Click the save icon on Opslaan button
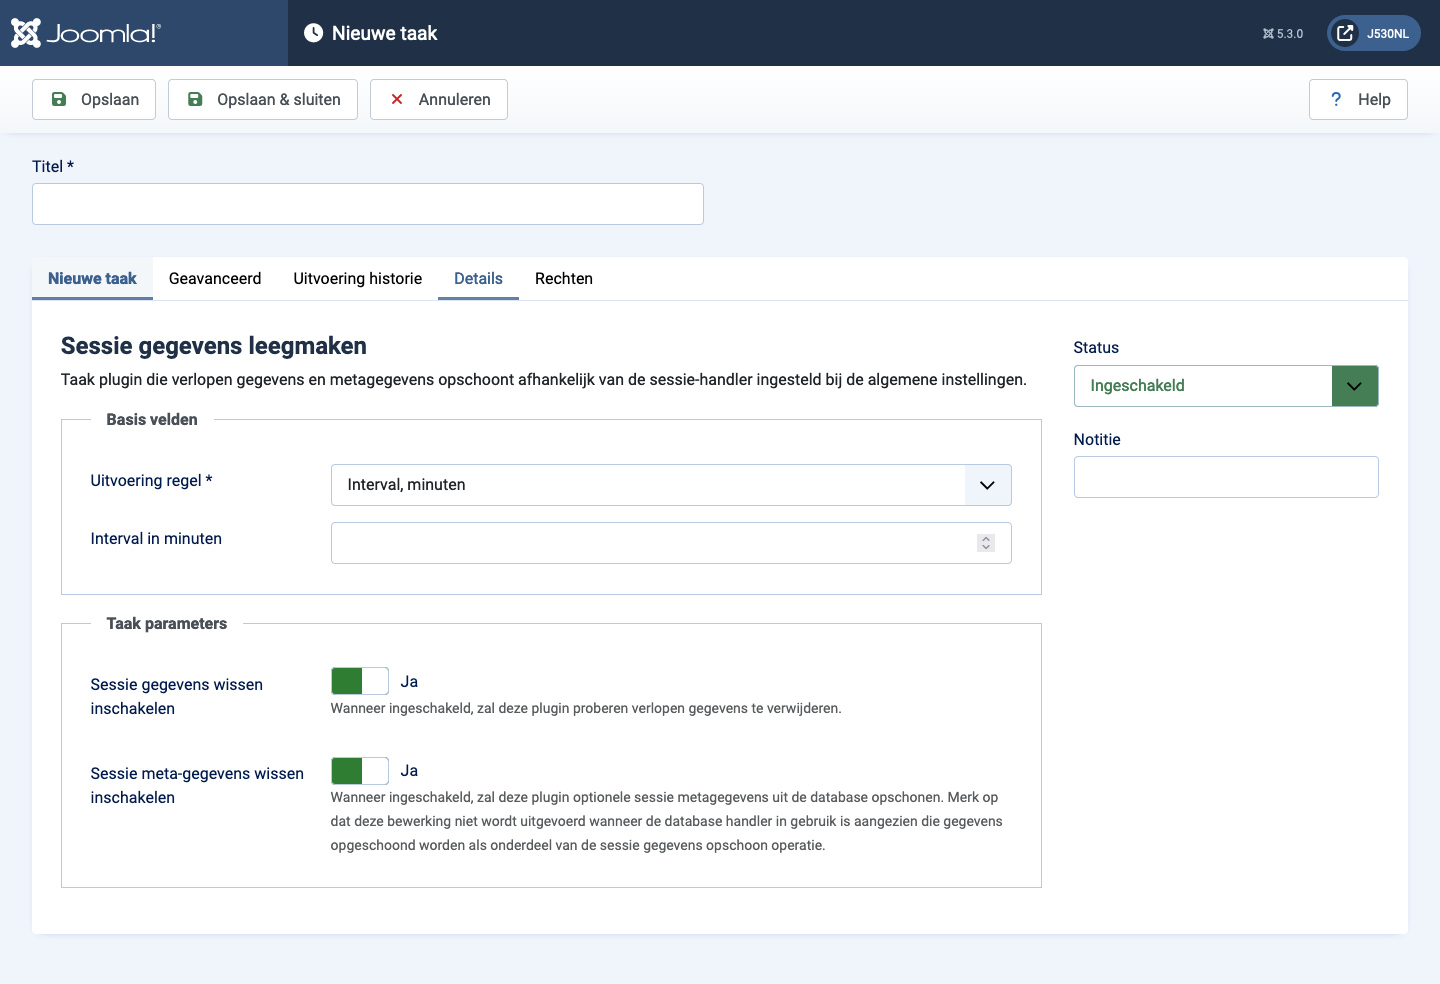This screenshot has width=1440, height=984. click(59, 99)
